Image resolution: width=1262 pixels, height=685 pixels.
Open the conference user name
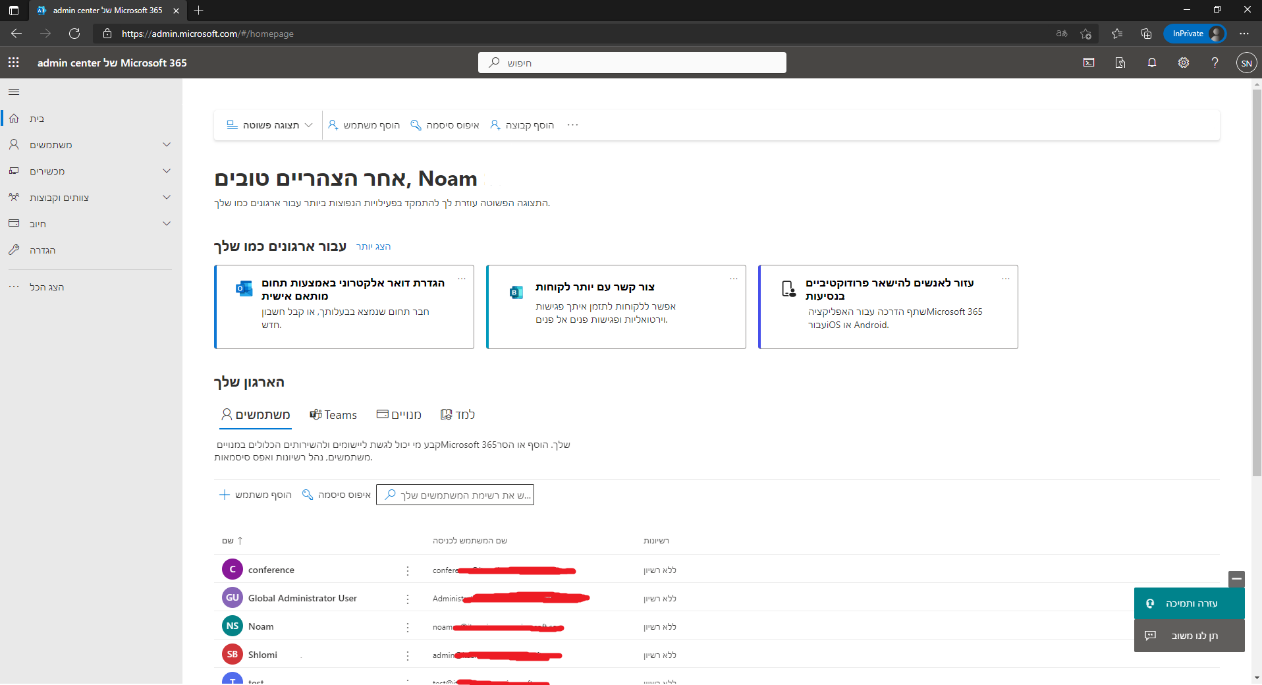[271, 570]
